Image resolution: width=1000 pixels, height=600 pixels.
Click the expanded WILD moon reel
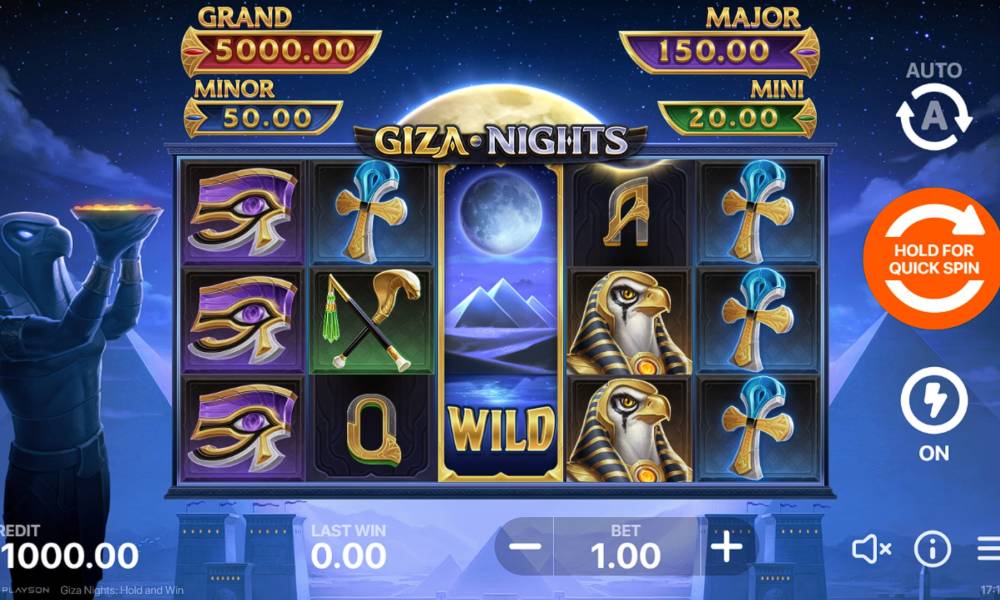pos(501,322)
